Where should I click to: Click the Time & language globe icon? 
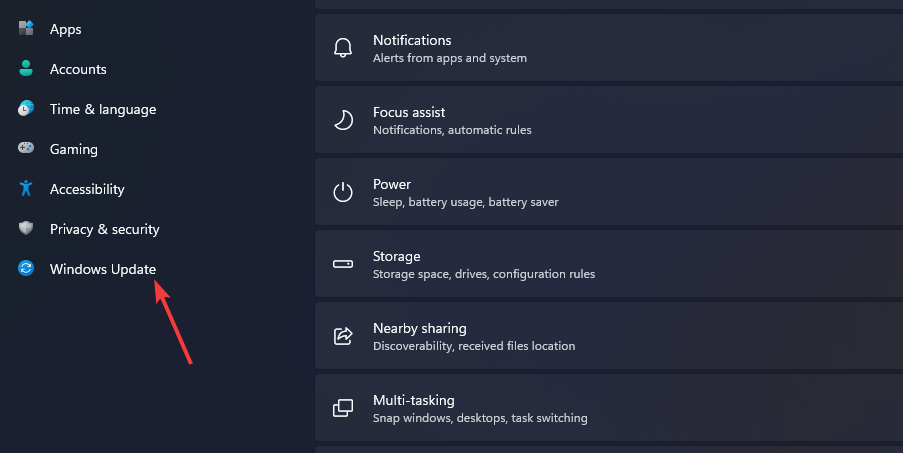pyautogui.click(x=27, y=109)
